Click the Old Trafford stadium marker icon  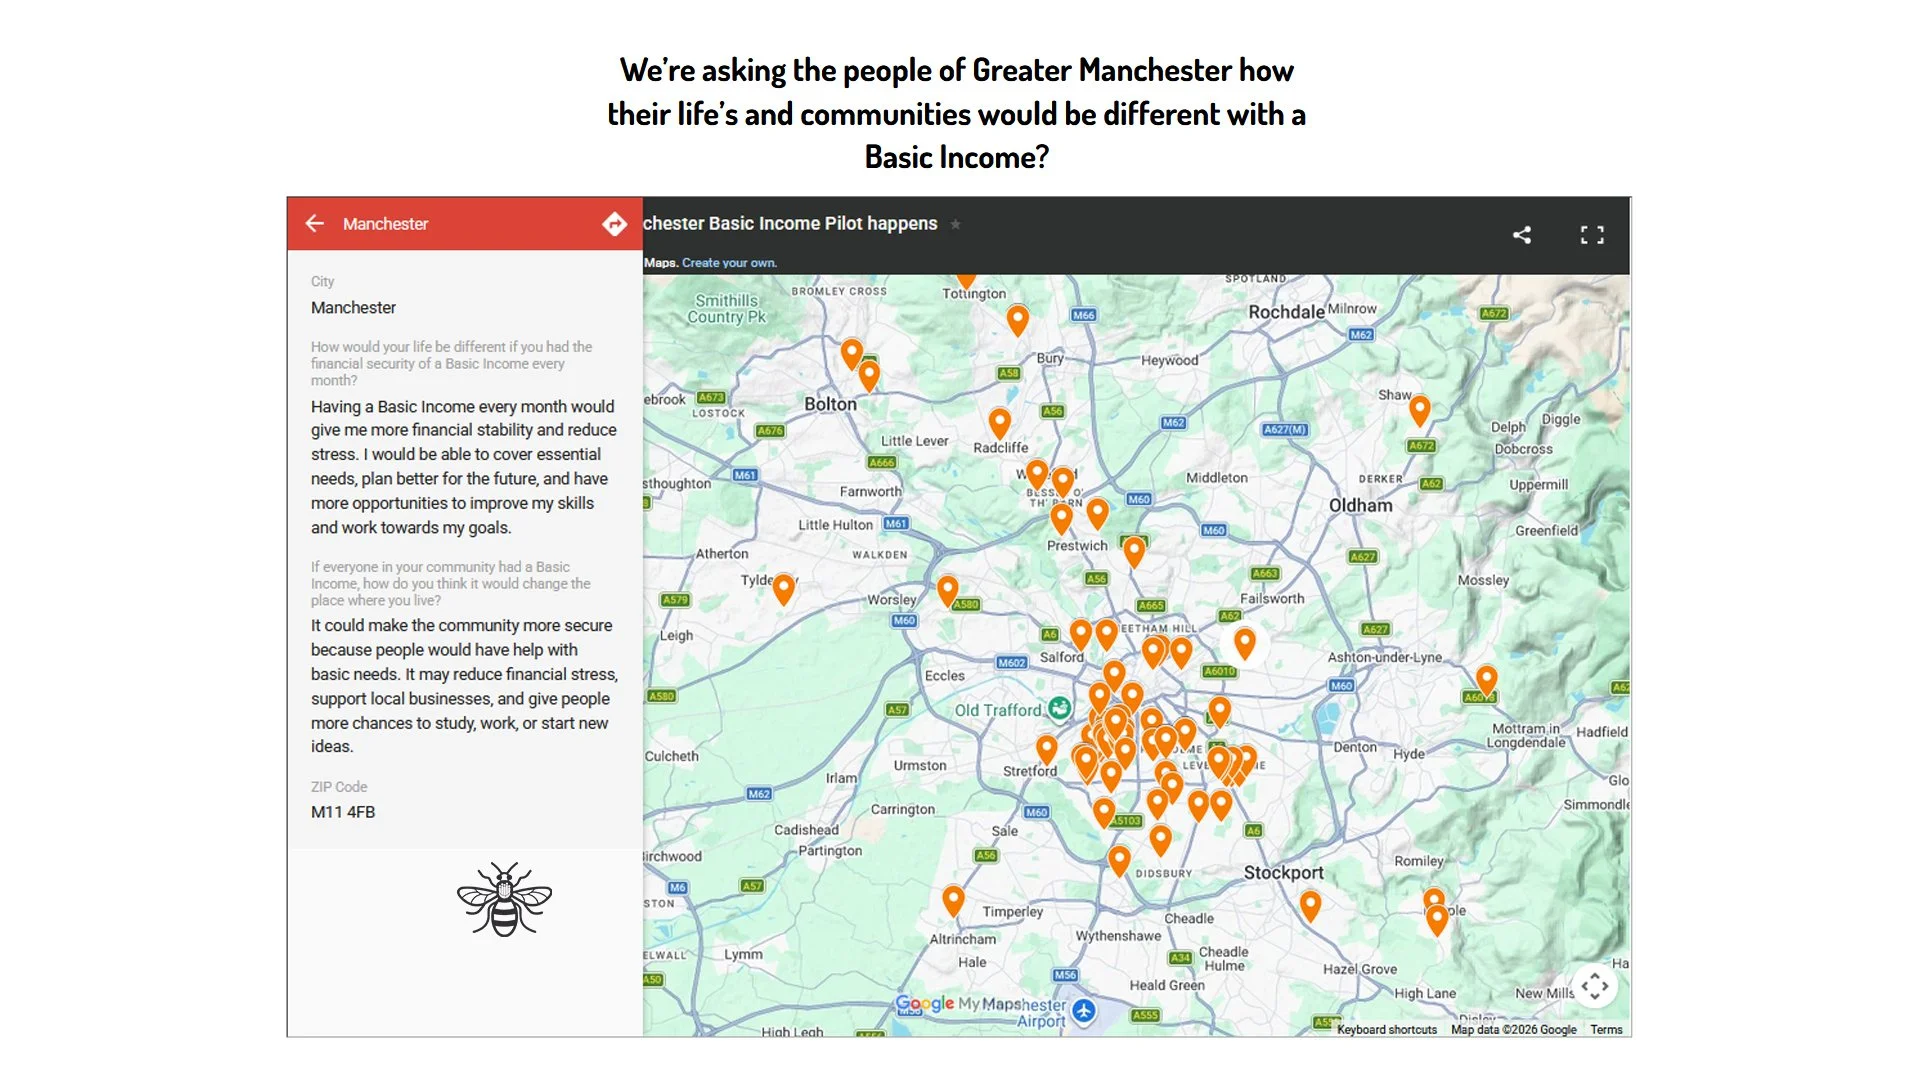(x=1059, y=708)
